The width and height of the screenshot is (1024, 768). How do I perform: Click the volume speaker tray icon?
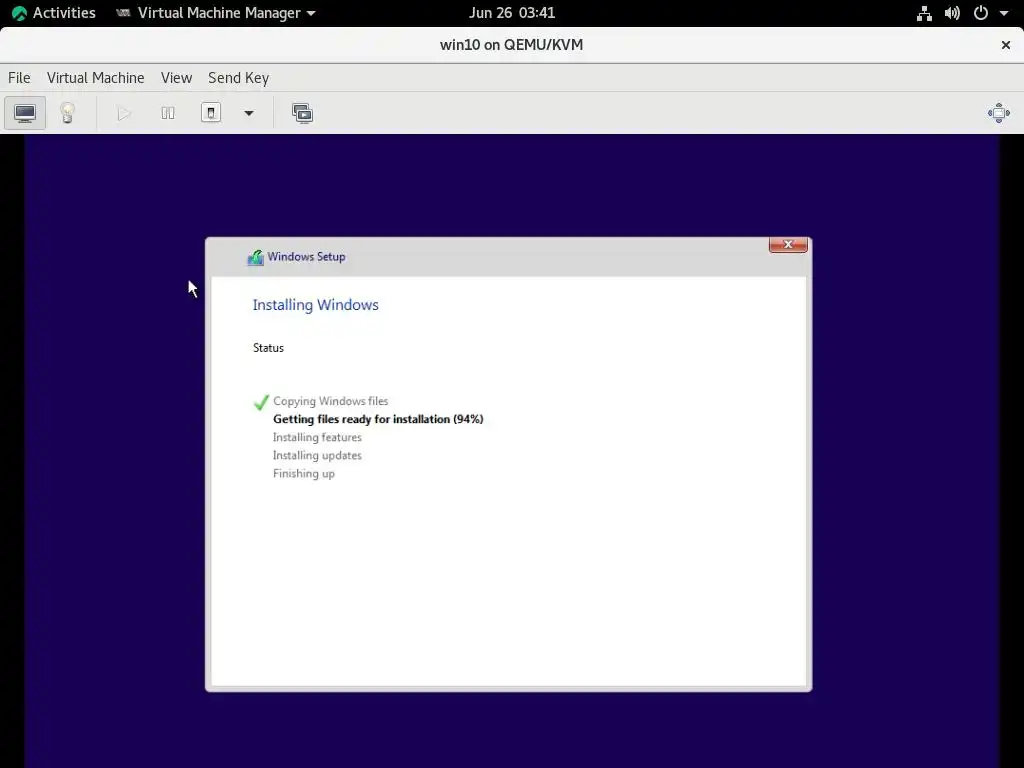[x=952, y=13]
